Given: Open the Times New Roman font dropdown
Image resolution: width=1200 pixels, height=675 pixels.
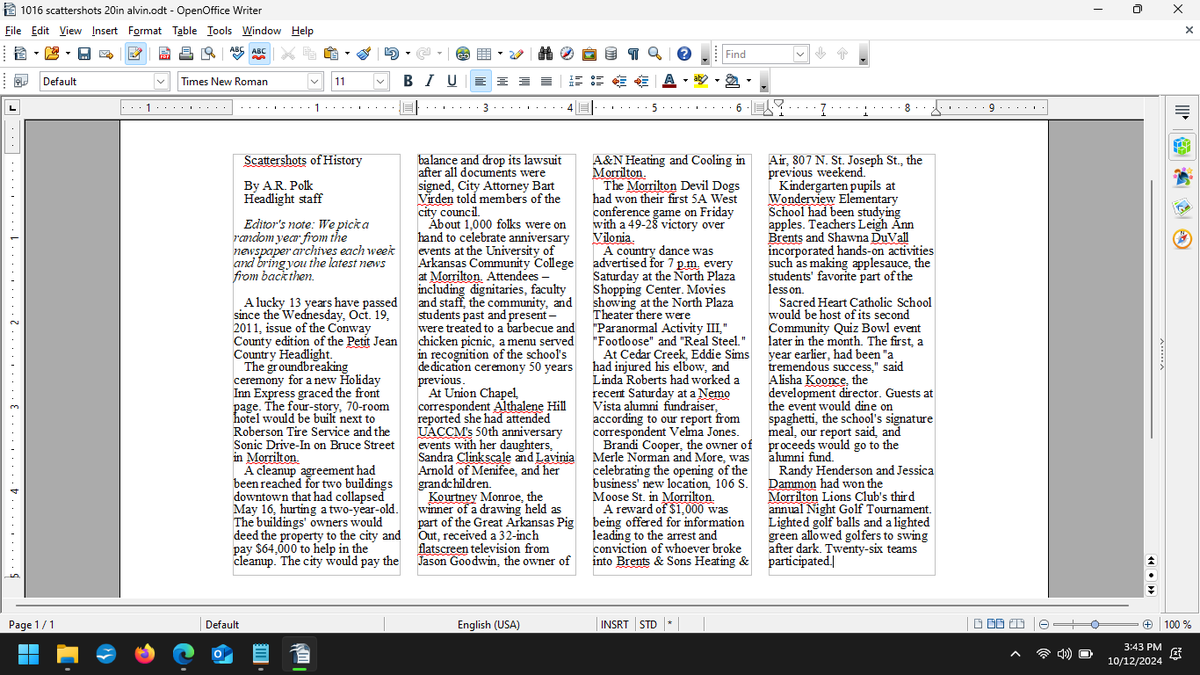Looking at the screenshot, I should pyautogui.click(x=316, y=81).
